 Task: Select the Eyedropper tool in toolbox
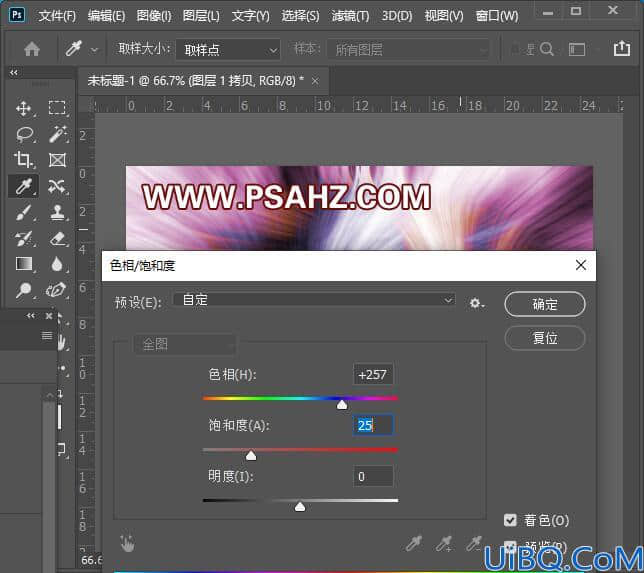click(x=23, y=186)
